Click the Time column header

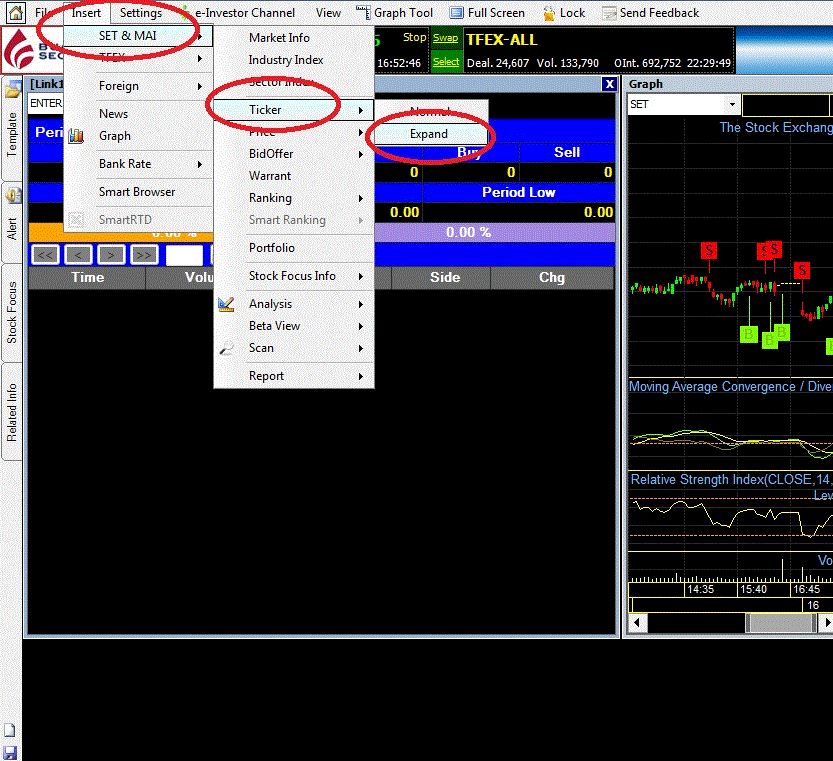coord(88,277)
